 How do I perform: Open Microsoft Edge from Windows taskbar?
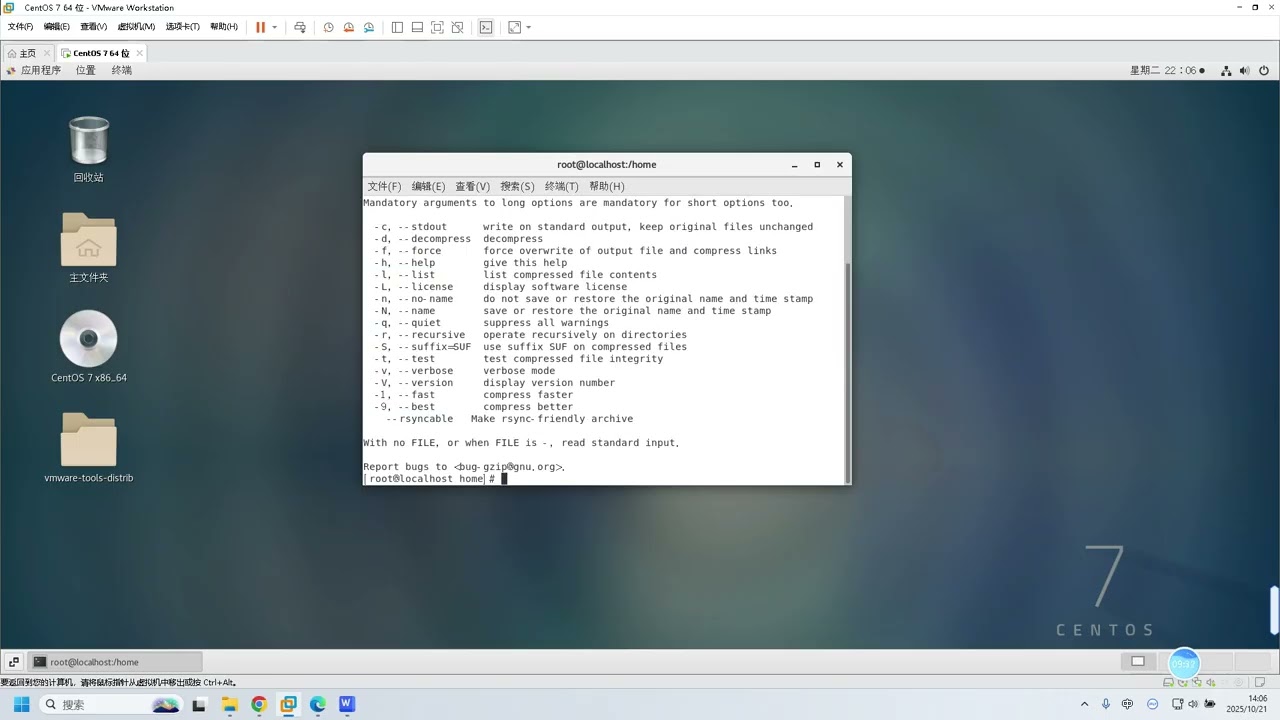point(318,704)
